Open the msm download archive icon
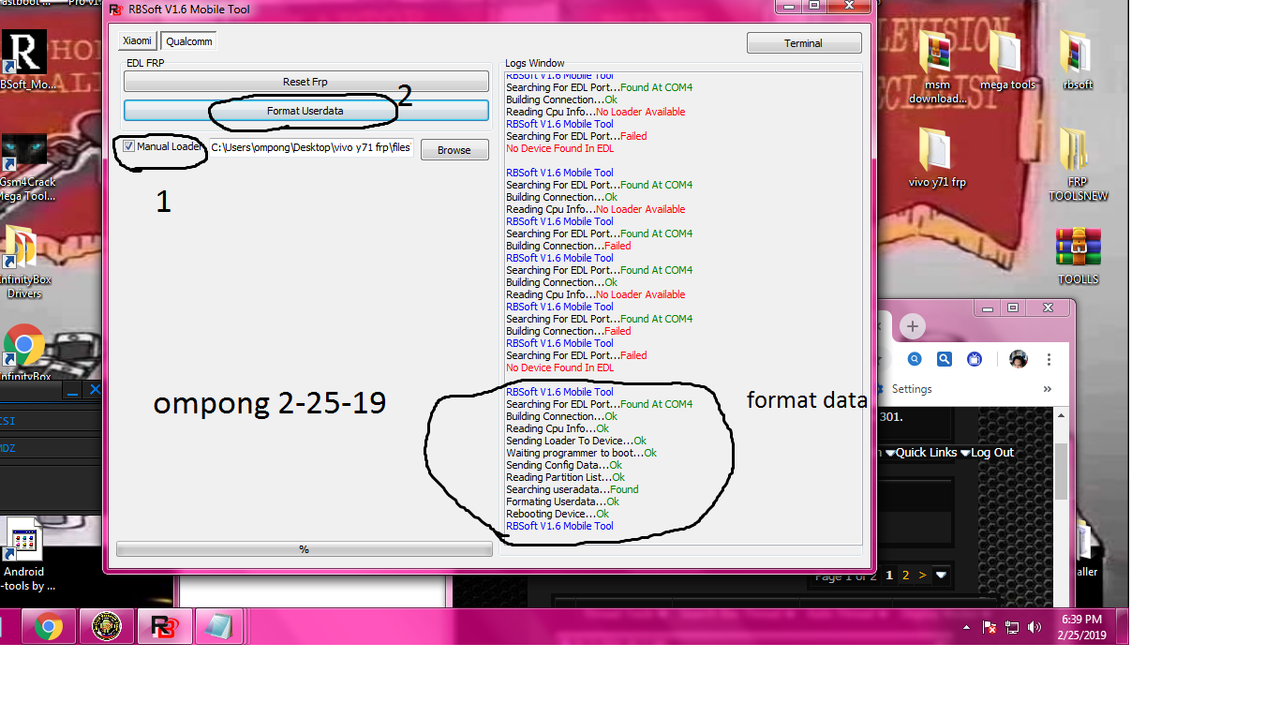Screen dimensions: 1280x720 (x=937, y=66)
